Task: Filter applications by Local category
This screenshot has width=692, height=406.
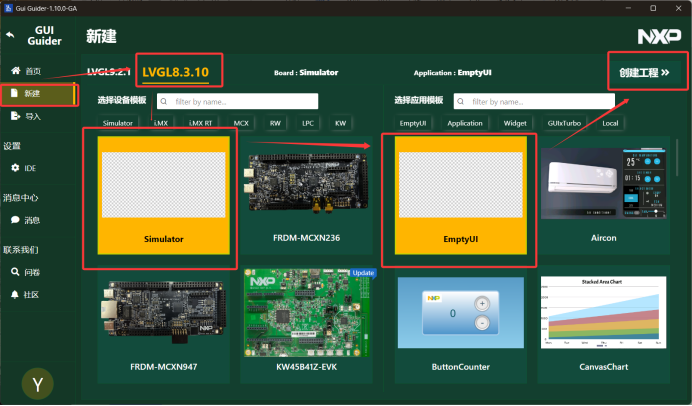Action: click(x=610, y=123)
